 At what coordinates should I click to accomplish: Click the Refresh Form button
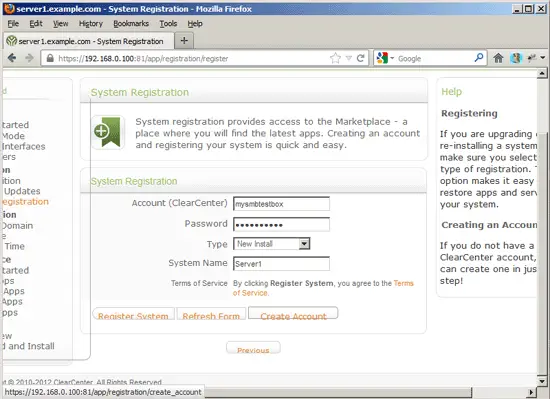pyautogui.click(x=211, y=315)
